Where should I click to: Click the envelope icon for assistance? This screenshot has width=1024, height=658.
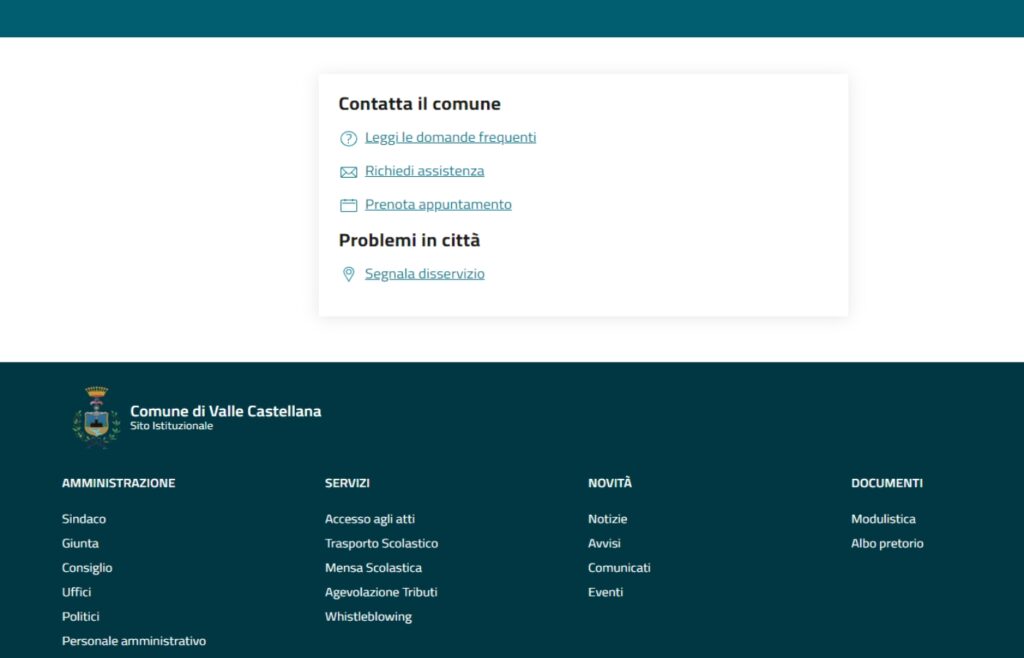348,172
